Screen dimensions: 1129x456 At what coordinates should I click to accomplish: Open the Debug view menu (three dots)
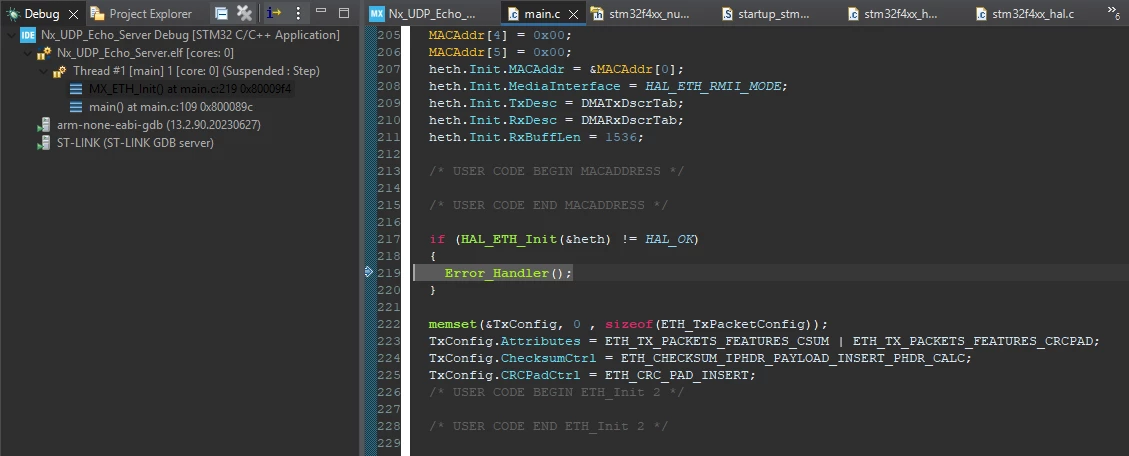(299, 13)
